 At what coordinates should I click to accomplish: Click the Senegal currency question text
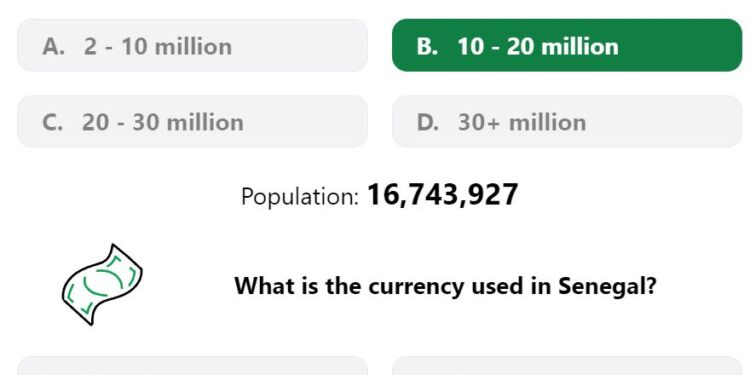tap(445, 287)
